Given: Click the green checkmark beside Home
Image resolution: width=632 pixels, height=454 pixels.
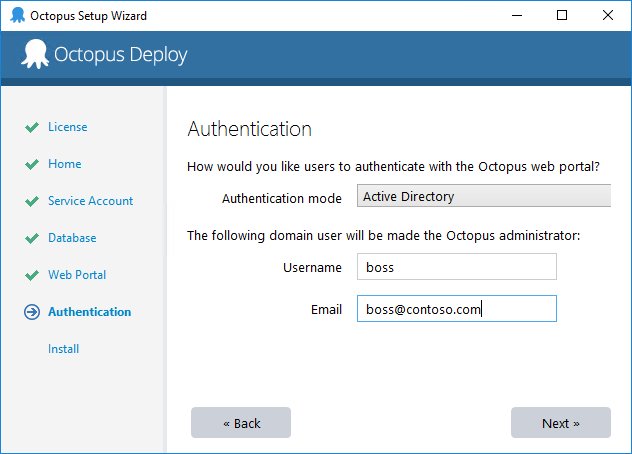Looking at the screenshot, I should (32, 165).
